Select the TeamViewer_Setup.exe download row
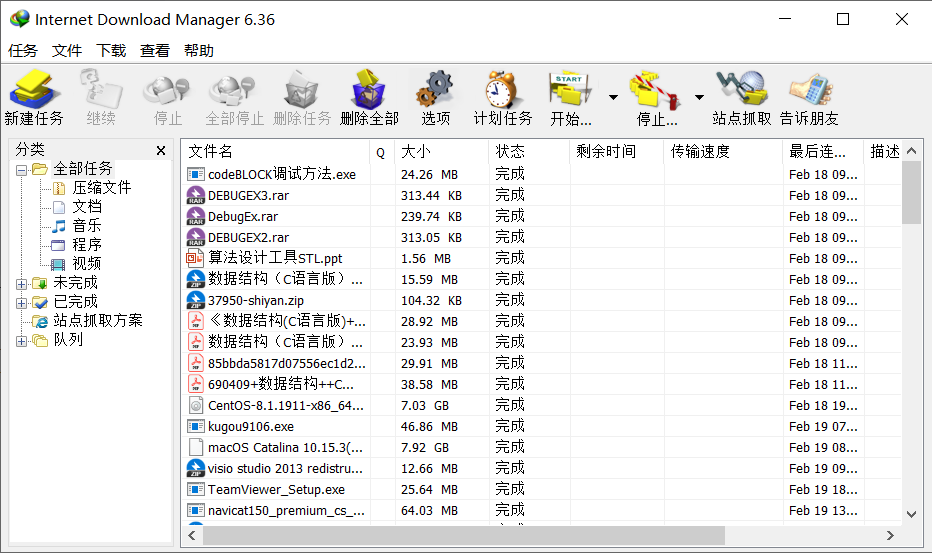The height and width of the screenshot is (553, 932). [276, 490]
